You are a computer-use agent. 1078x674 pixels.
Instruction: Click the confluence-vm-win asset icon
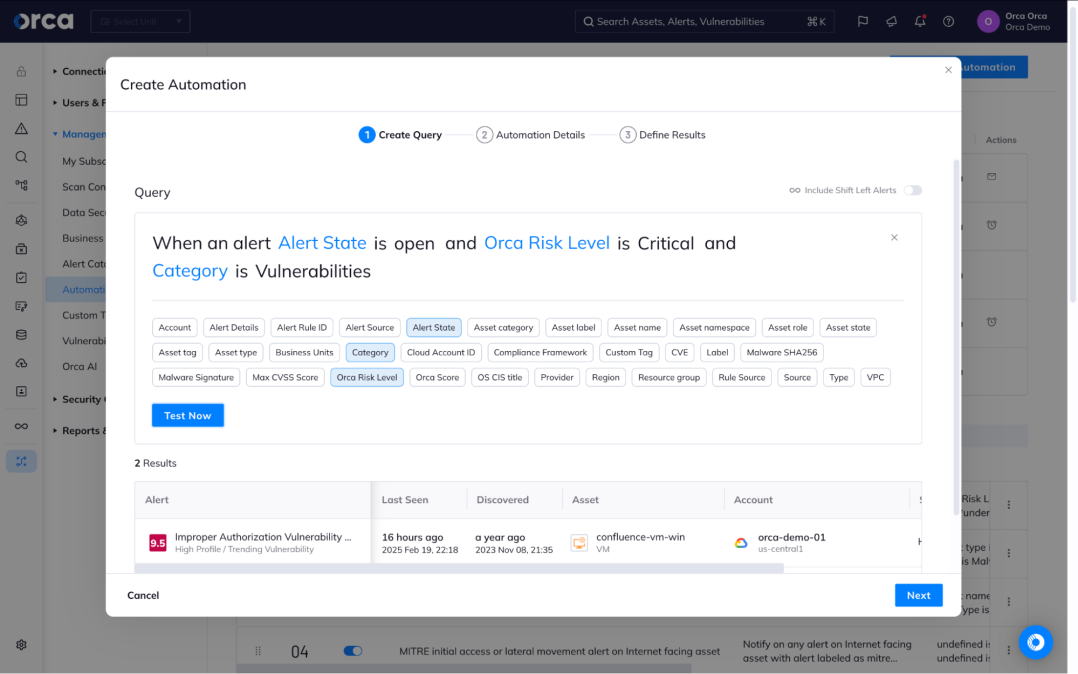(580, 543)
